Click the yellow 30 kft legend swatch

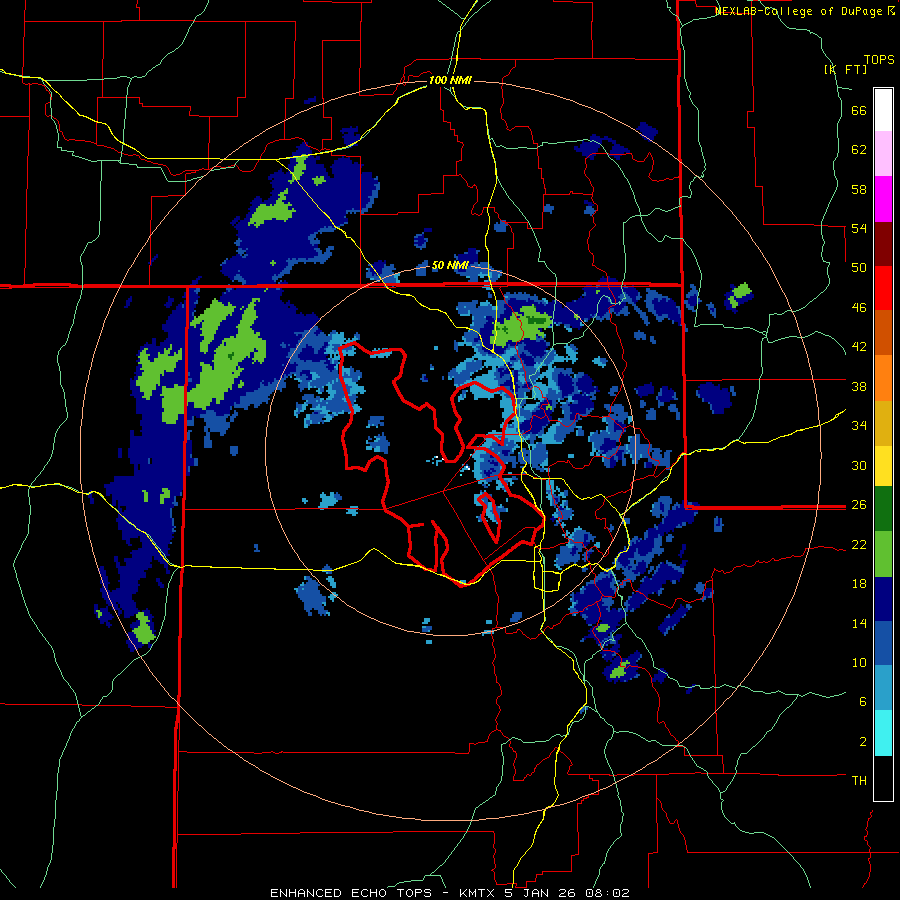[x=883, y=466]
